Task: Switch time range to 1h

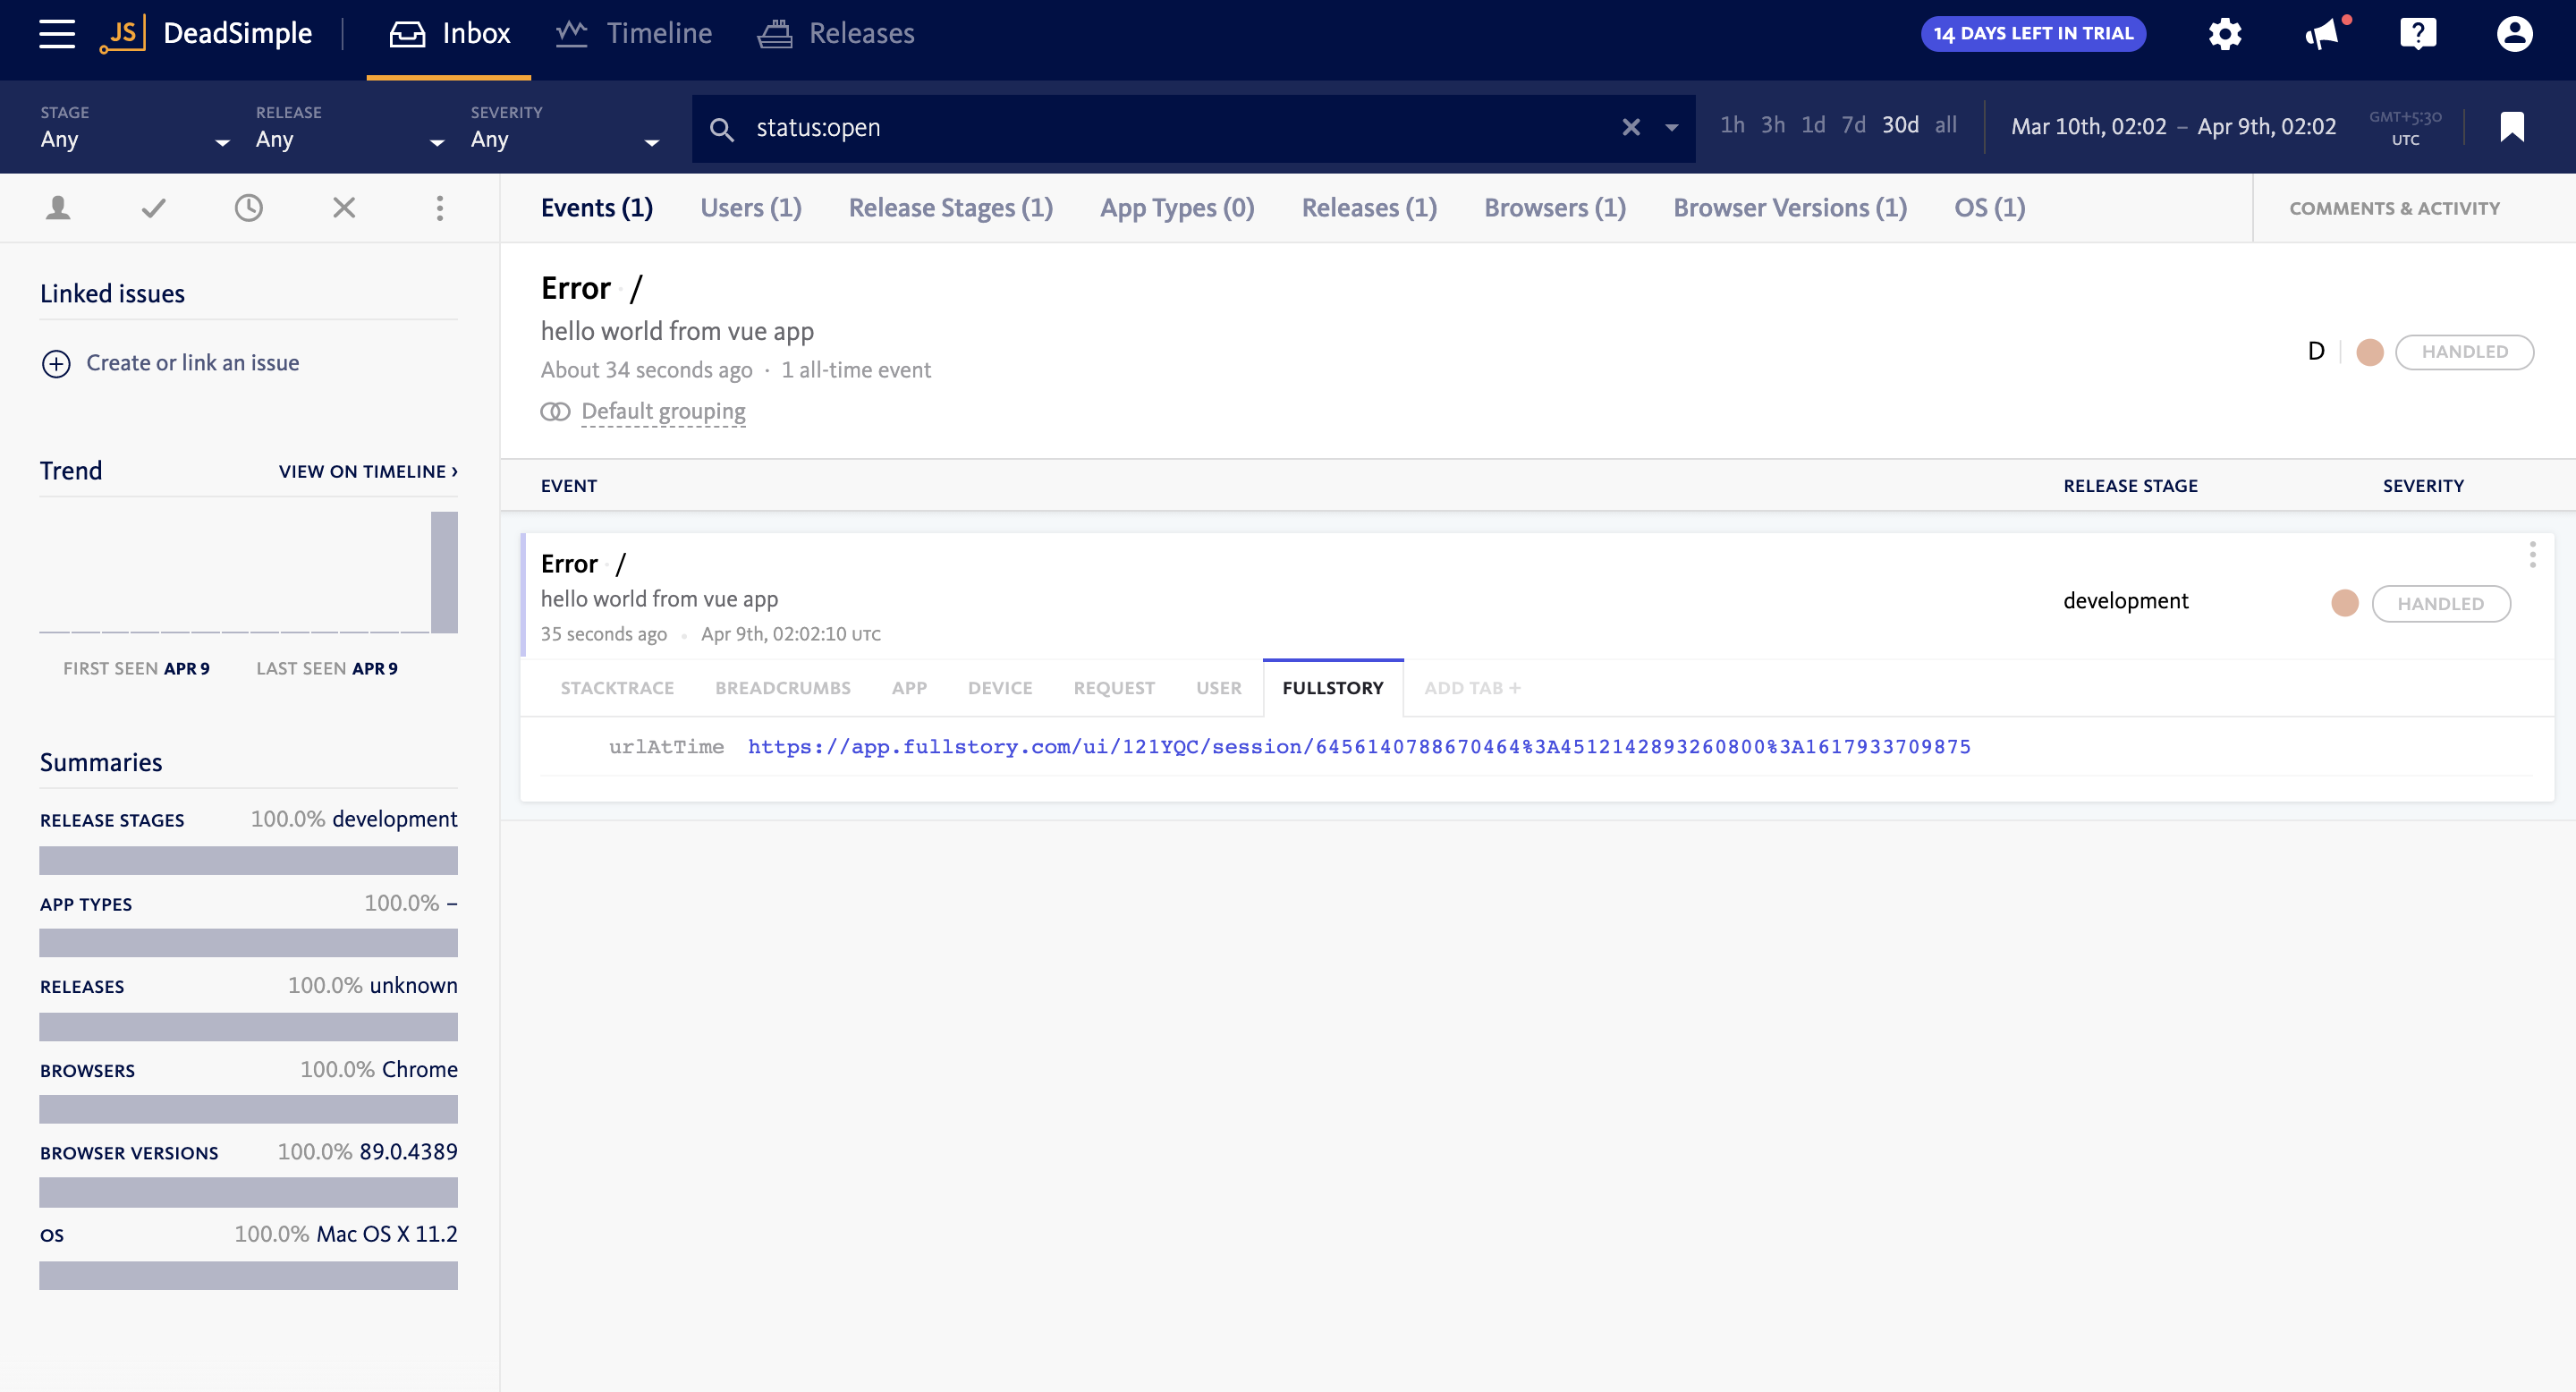Action: (x=1732, y=125)
